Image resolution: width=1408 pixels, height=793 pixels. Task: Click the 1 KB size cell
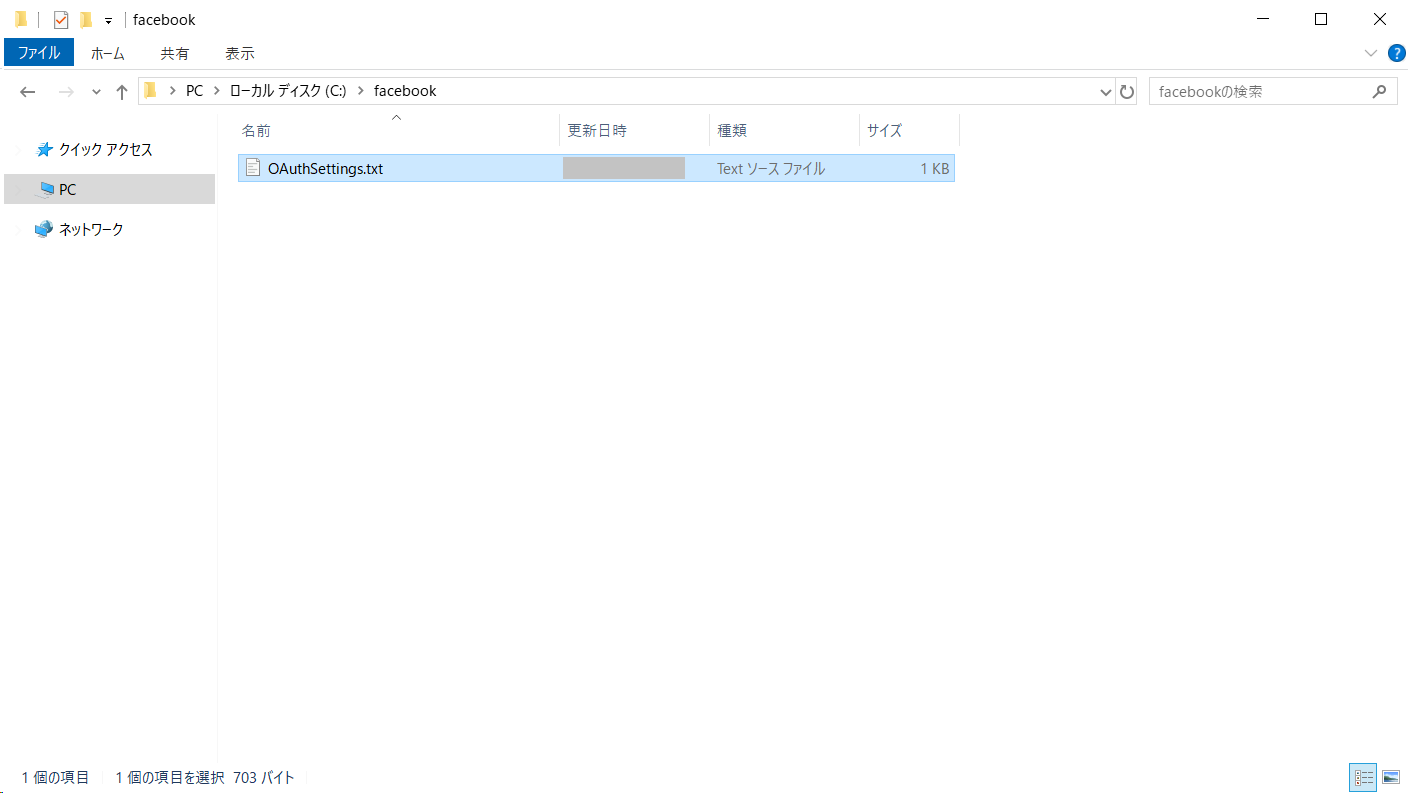[934, 169]
